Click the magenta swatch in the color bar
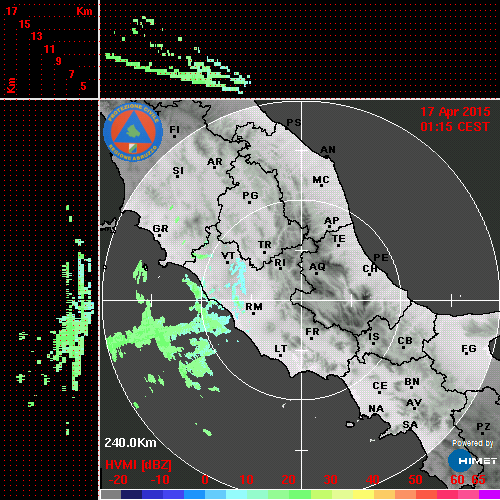This screenshot has width=500, height=500. (490, 494)
